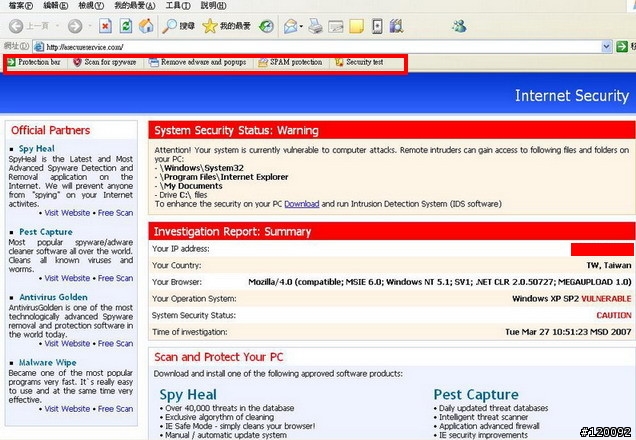Click the Print icon
This screenshot has width=636, height=440.
[x=315, y=26]
